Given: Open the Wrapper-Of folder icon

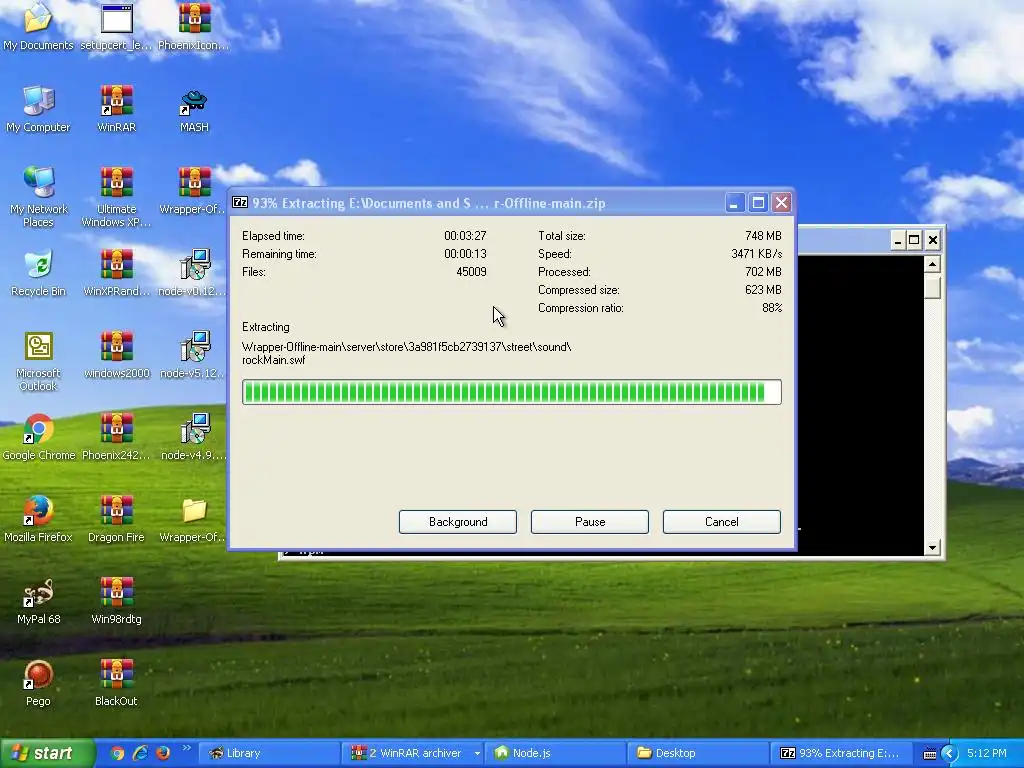Looking at the screenshot, I should (x=194, y=519).
